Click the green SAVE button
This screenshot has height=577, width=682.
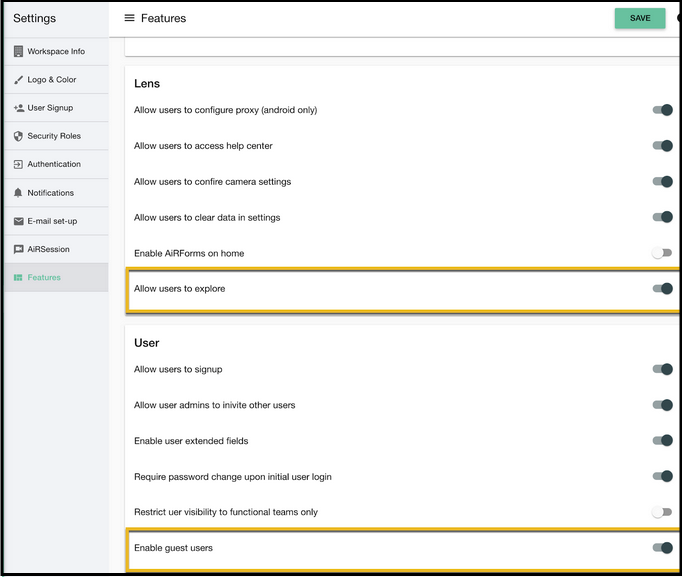tap(640, 18)
